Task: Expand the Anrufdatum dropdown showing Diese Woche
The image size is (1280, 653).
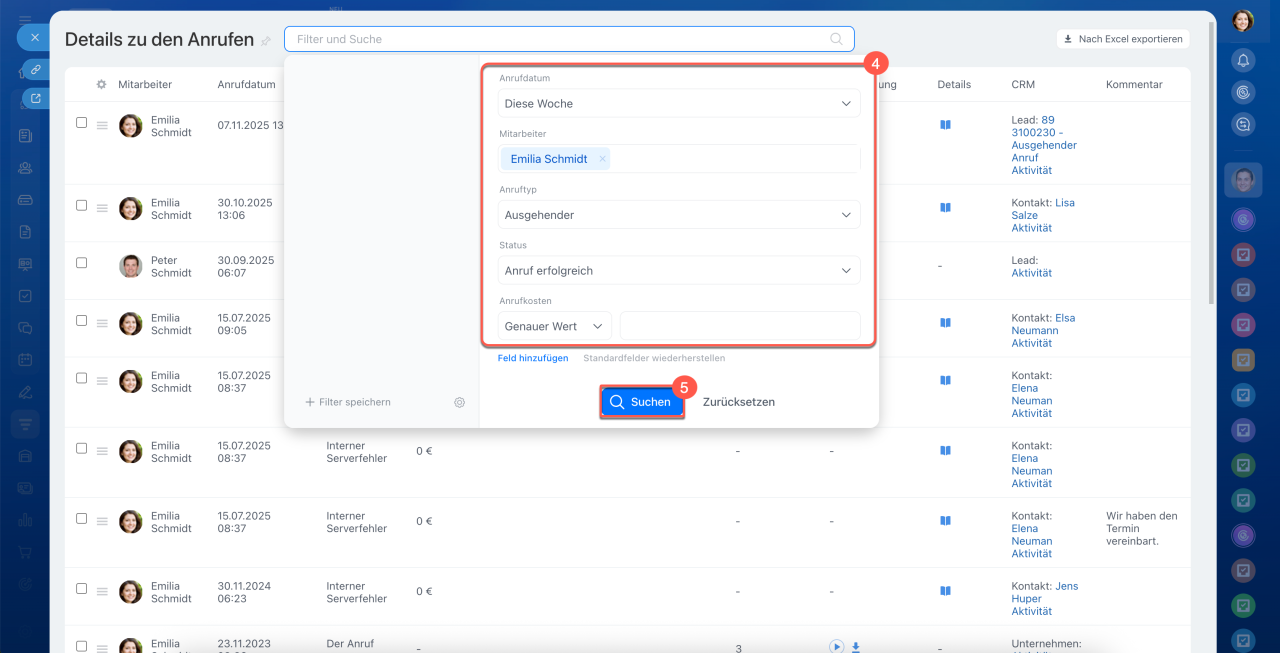Action: tap(679, 103)
